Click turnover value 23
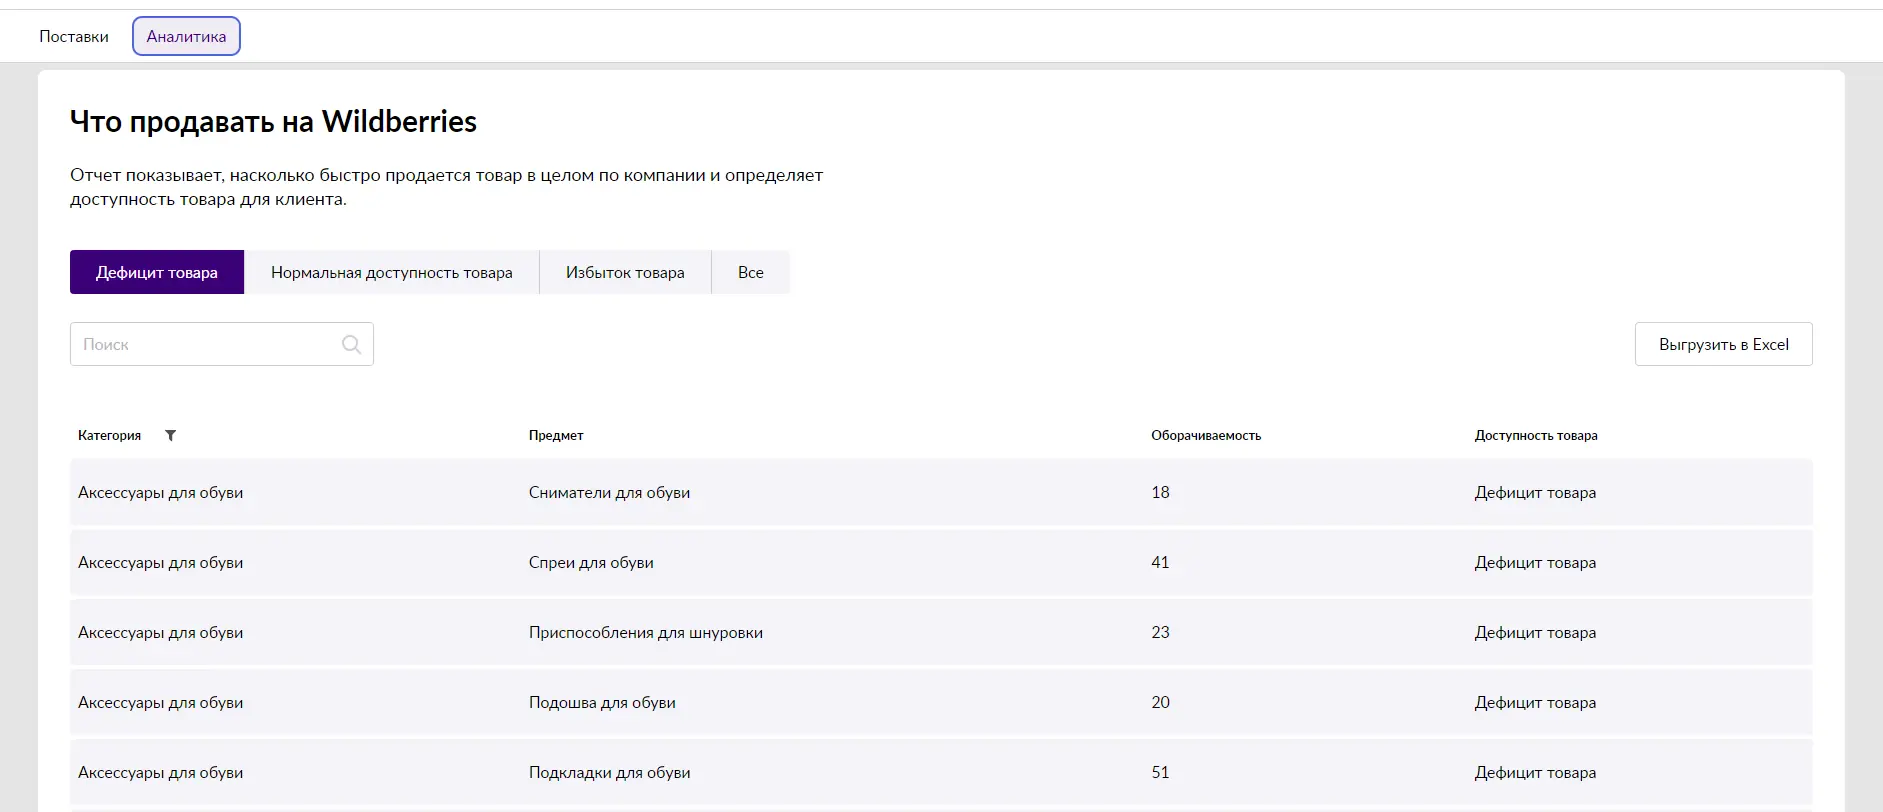Image resolution: width=1883 pixels, height=812 pixels. tap(1160, 632)
